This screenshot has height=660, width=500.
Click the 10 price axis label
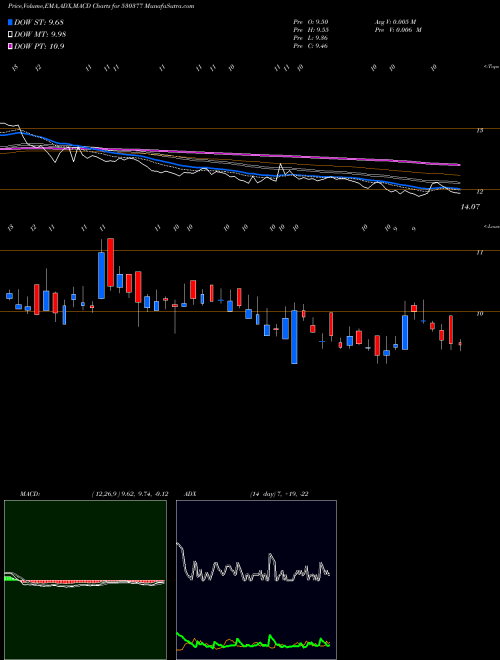pos(479,314)
